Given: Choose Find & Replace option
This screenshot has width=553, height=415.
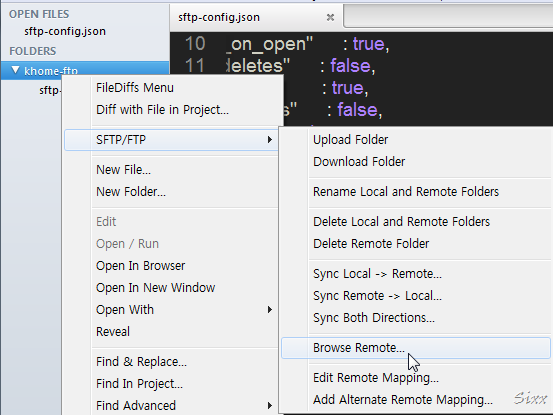Looking at the screenshot, I should 141,362.
